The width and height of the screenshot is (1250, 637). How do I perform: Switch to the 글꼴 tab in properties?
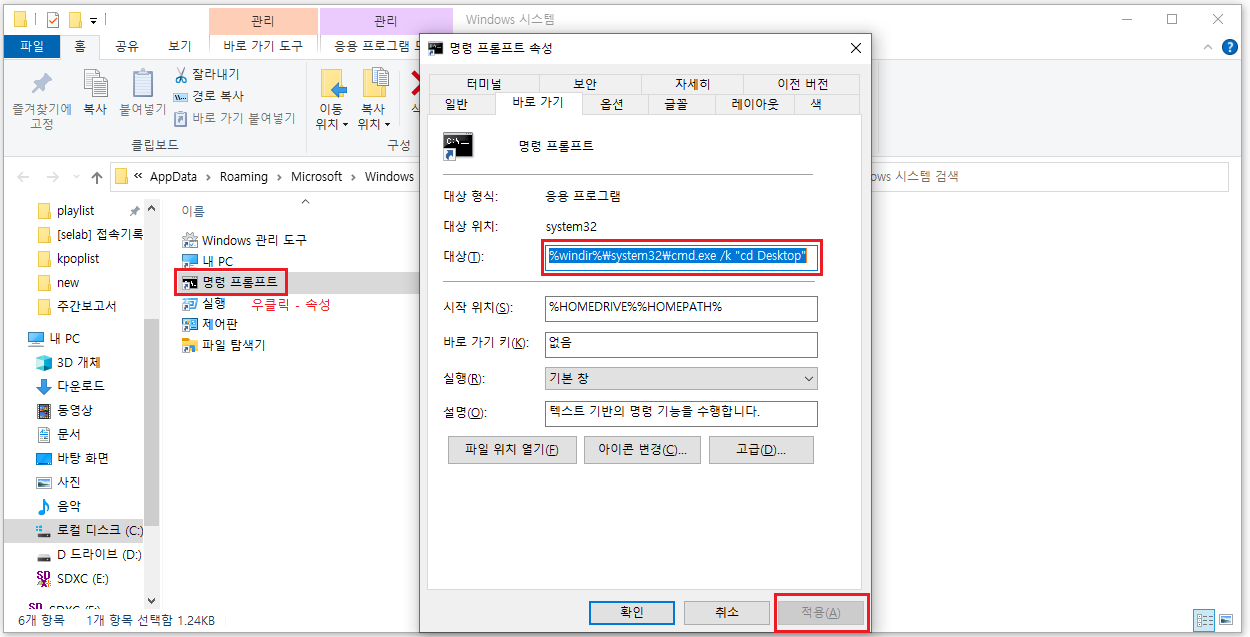point(681,104)
